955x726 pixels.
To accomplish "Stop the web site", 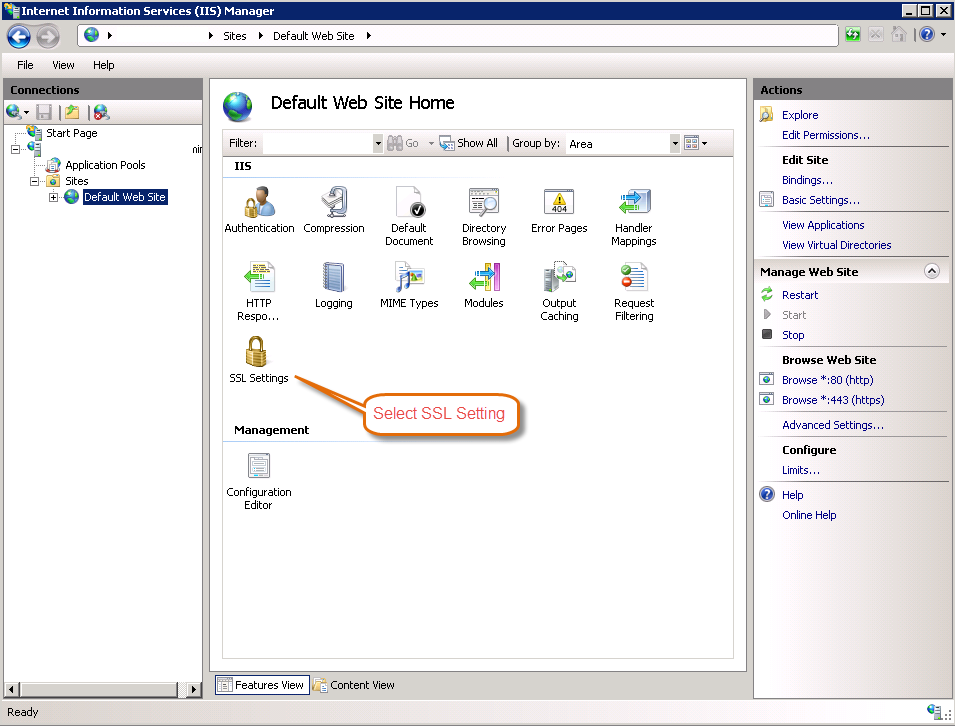I will click(793, 336).
